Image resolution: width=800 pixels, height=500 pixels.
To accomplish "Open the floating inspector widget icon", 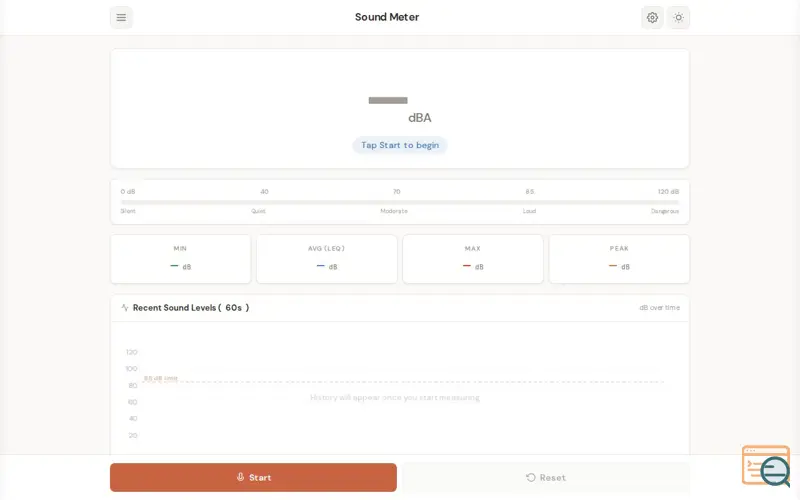I will [766, 466].
